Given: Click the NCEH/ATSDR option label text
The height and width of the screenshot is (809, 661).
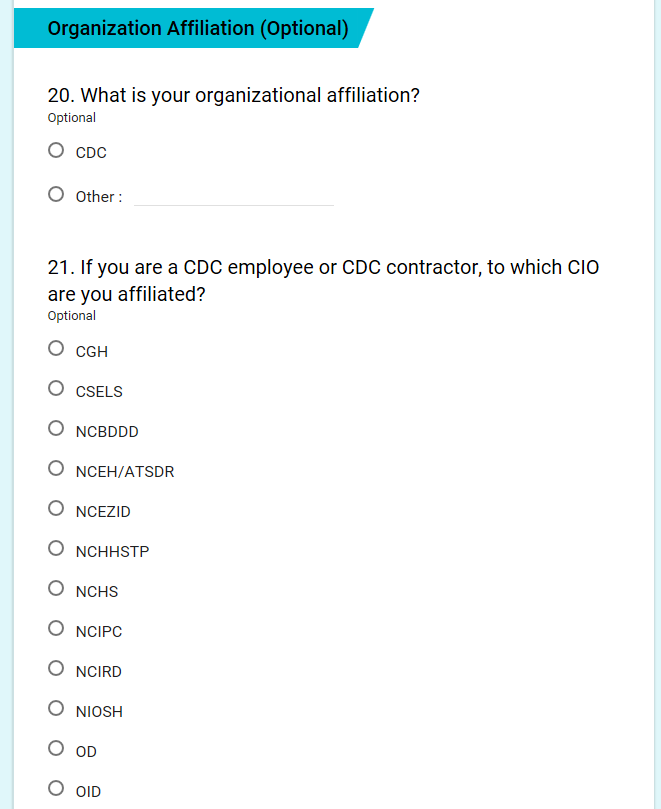Looking at the screenshot, I should (x=125, y=472).
